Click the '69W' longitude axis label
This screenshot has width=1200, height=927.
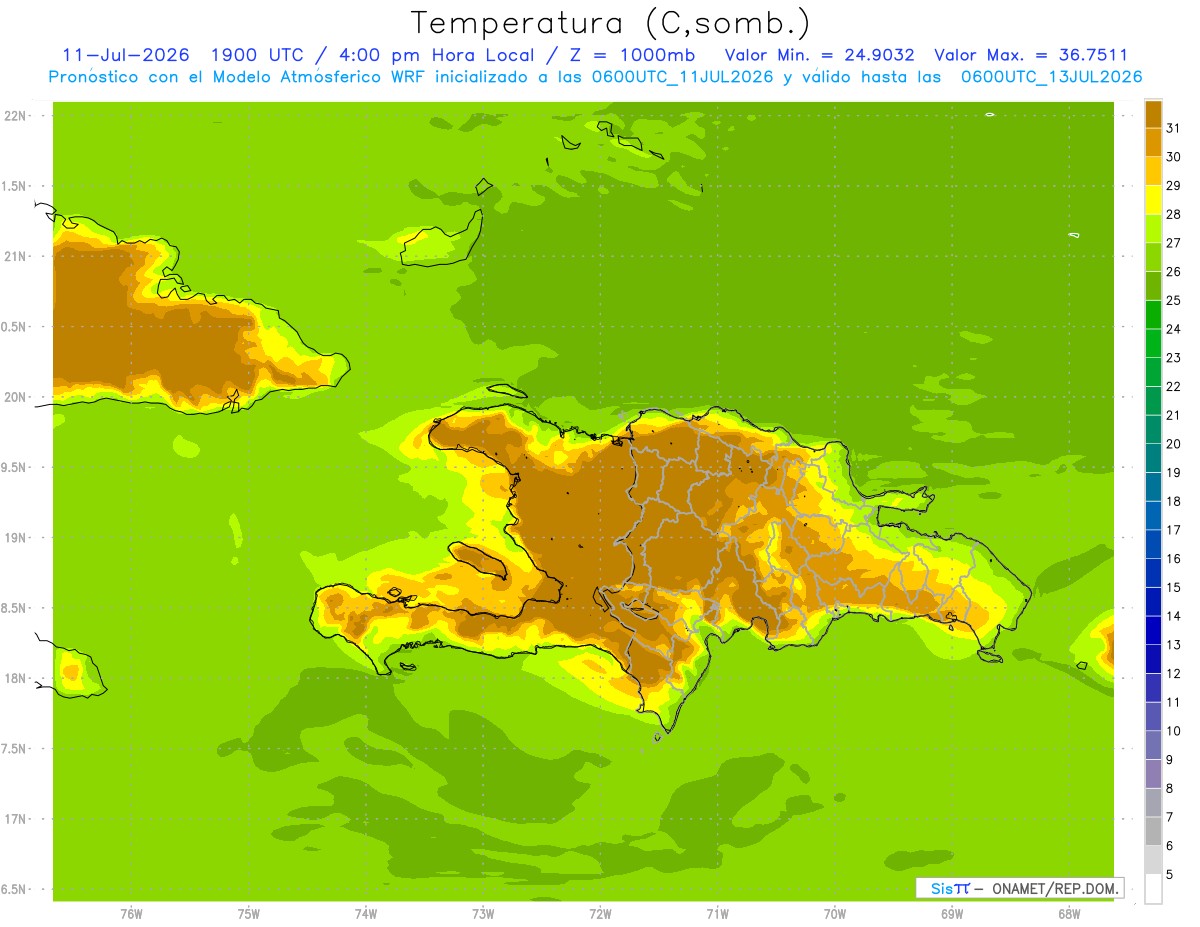coord(952,913)
